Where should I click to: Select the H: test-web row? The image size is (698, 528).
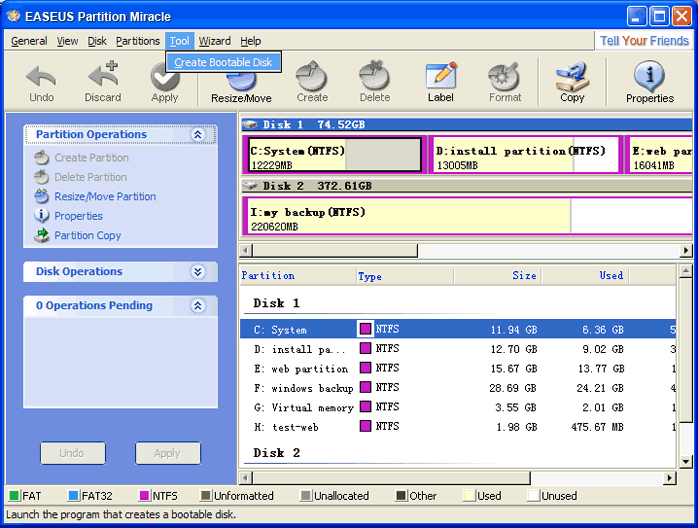click(458, 427)
